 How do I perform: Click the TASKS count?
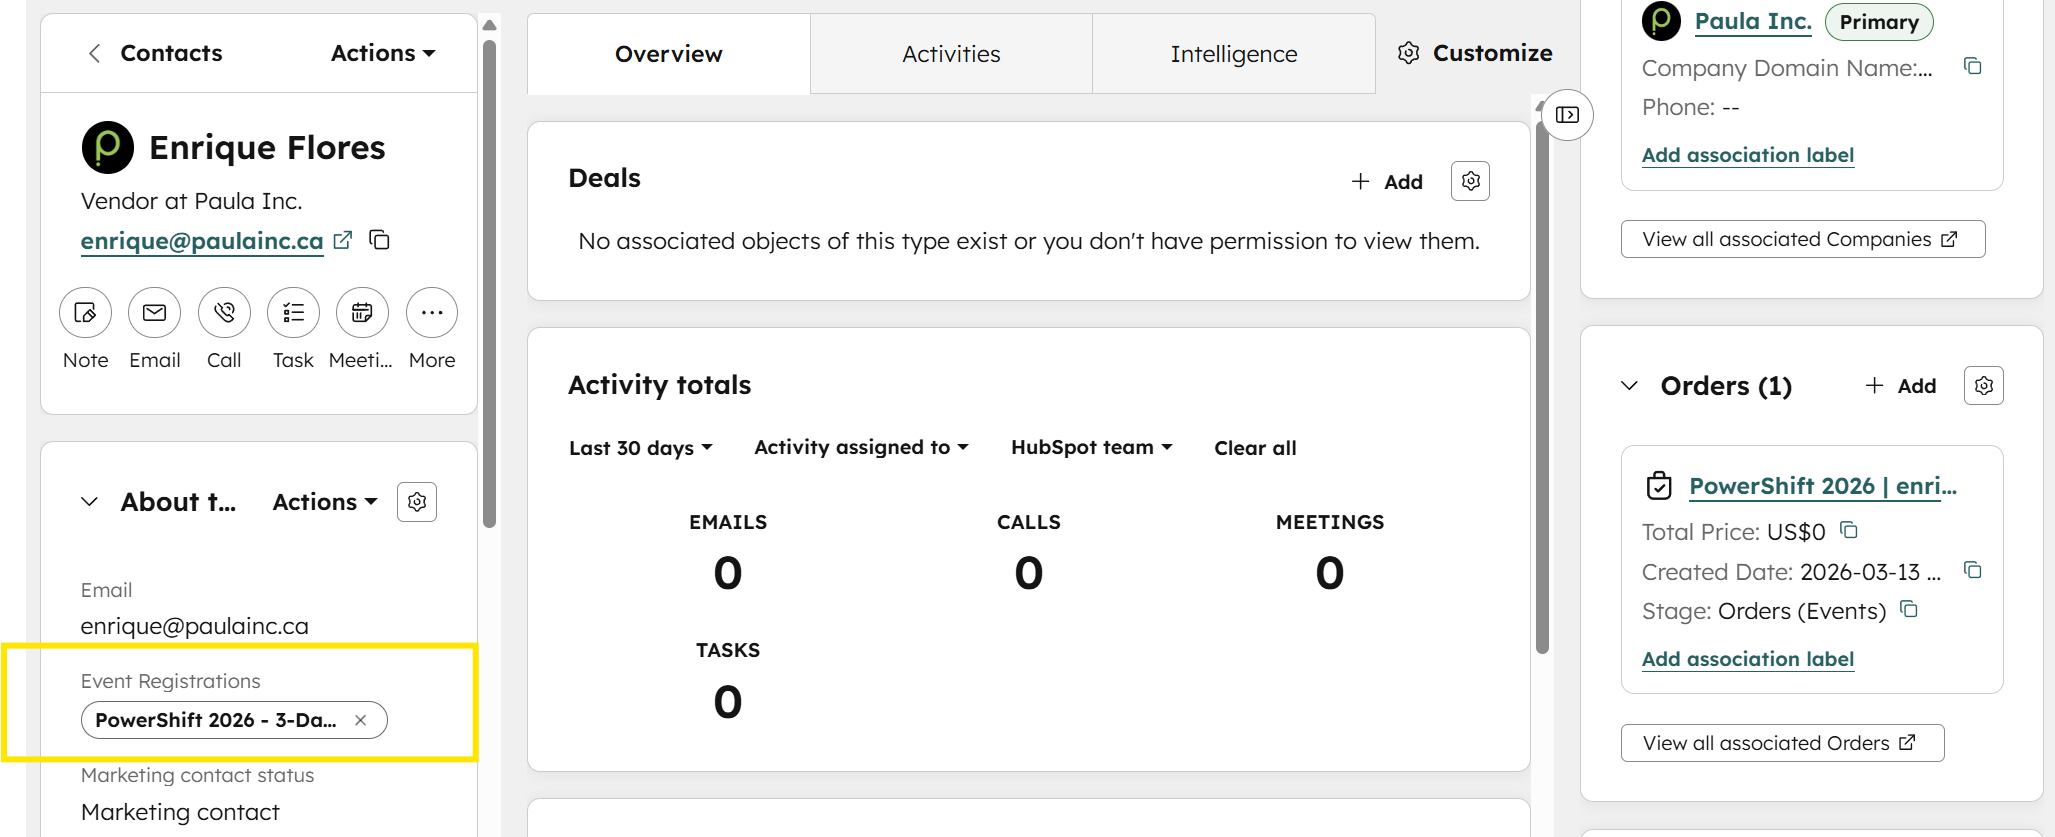[728, 702]
